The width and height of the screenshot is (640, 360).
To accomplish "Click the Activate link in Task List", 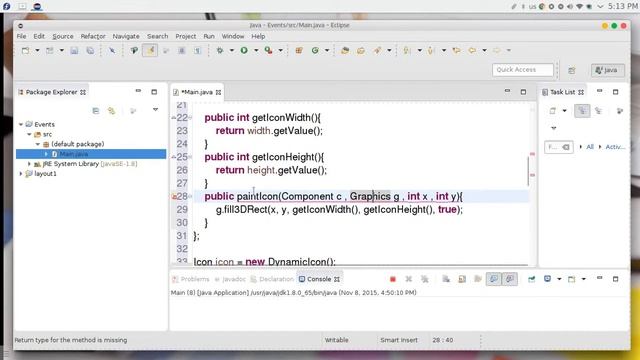I will tap(615, 147).
